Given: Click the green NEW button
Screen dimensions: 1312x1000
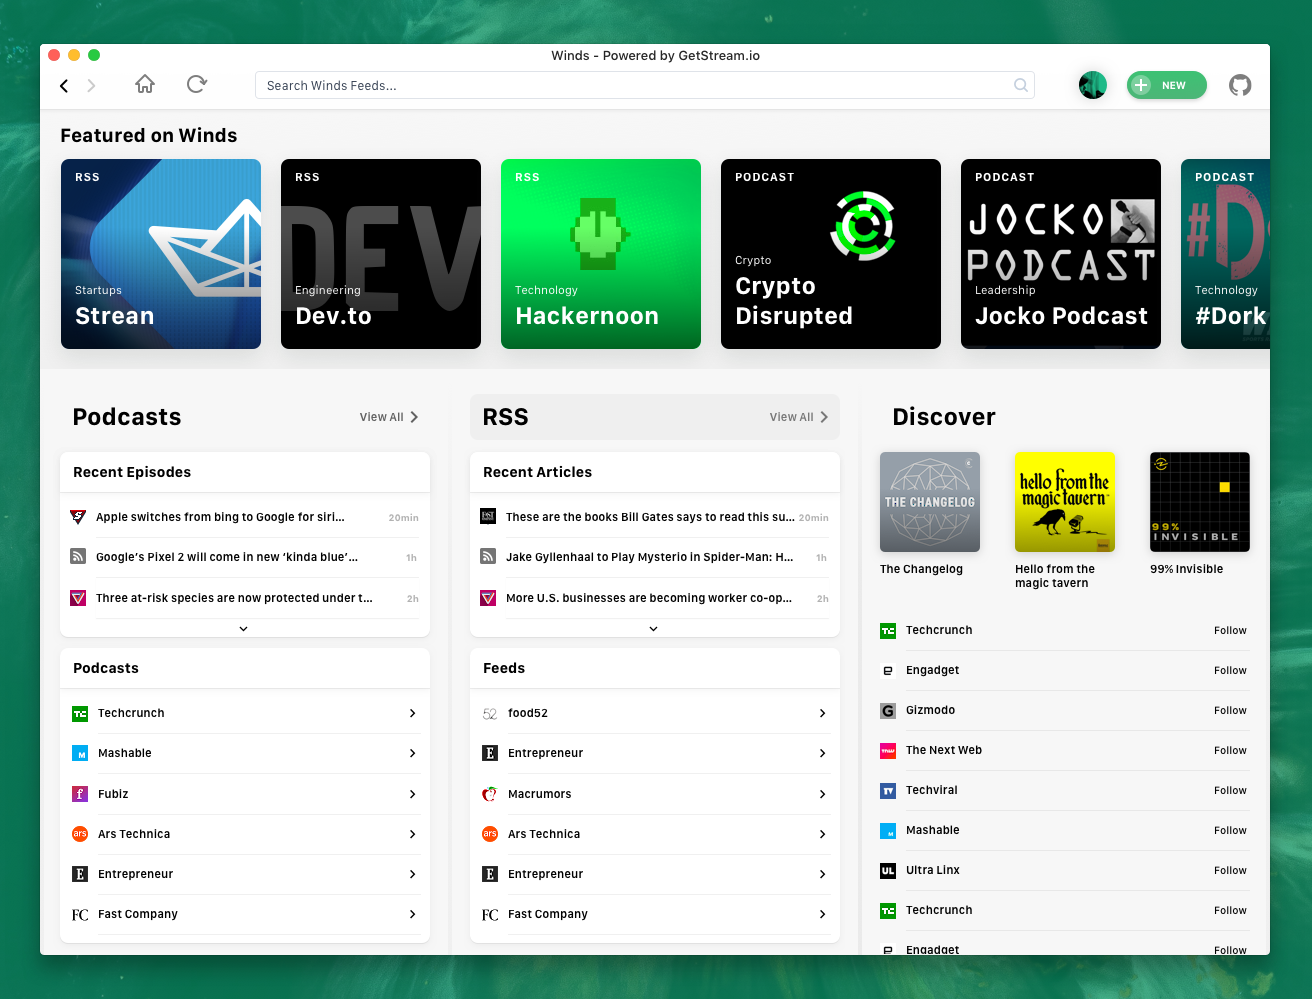Looking at the screenshot, I should [1167, 85].
